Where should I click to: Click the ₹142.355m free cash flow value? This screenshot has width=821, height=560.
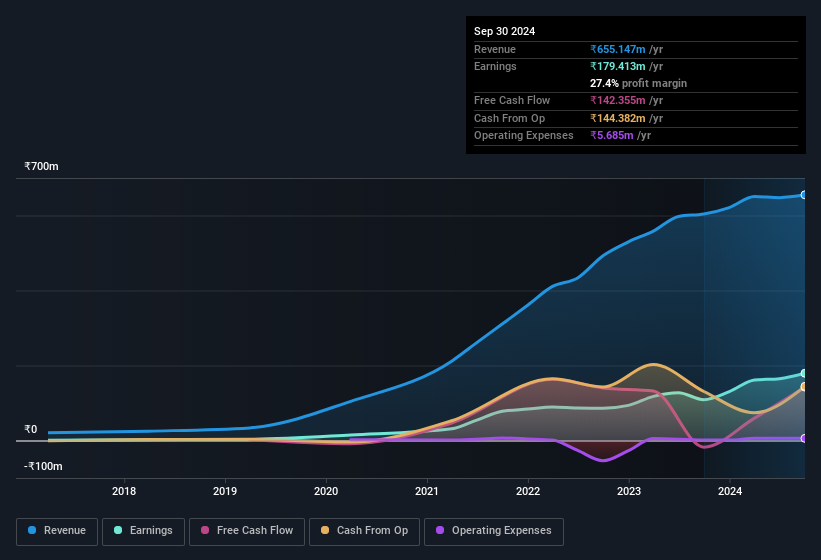pyautogui.click(x=618, y=100)
